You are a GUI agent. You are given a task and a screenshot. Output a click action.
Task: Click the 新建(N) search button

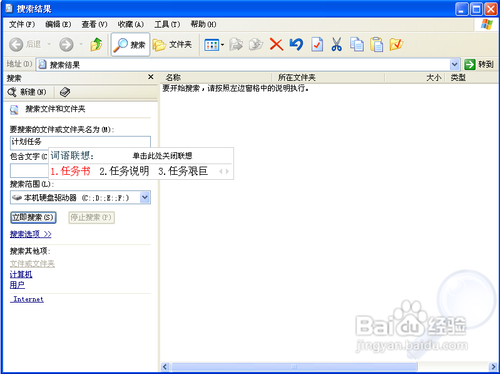pyautogui.click(x=27, y=92)
